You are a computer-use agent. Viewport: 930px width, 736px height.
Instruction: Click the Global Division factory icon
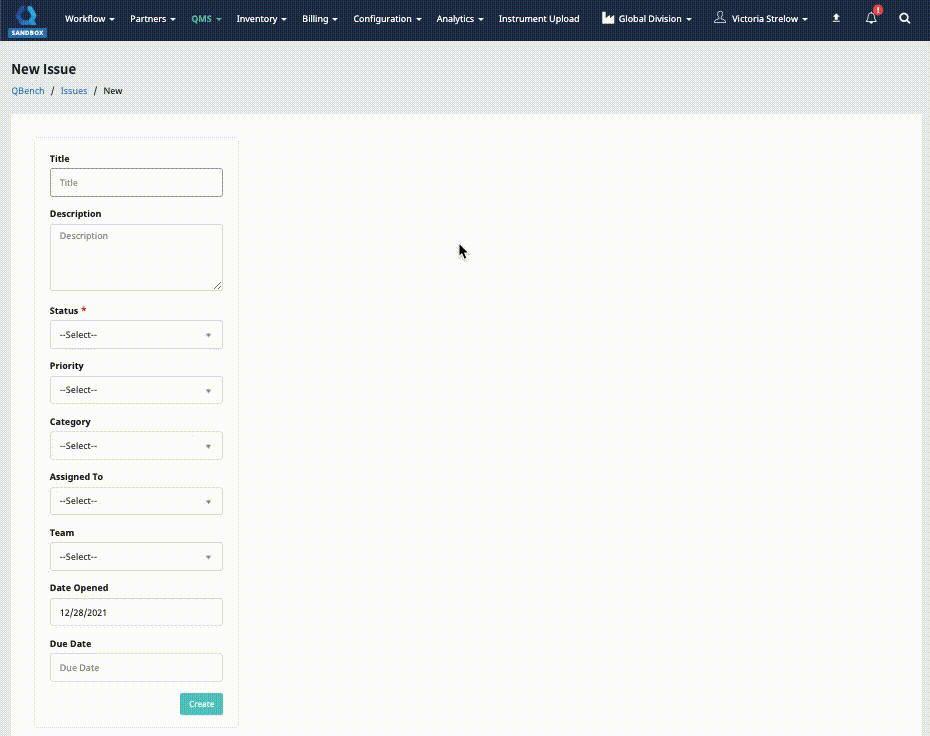[608, 18]
